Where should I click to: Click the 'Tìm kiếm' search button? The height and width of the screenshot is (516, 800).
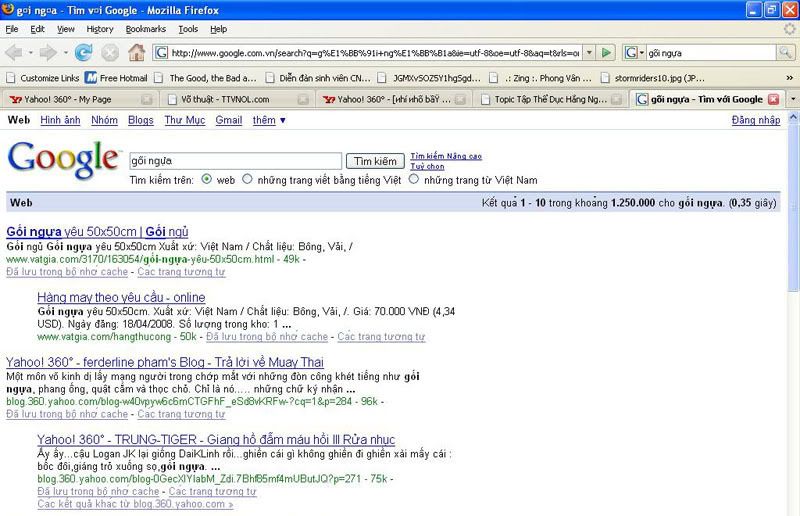pos(375,161)
